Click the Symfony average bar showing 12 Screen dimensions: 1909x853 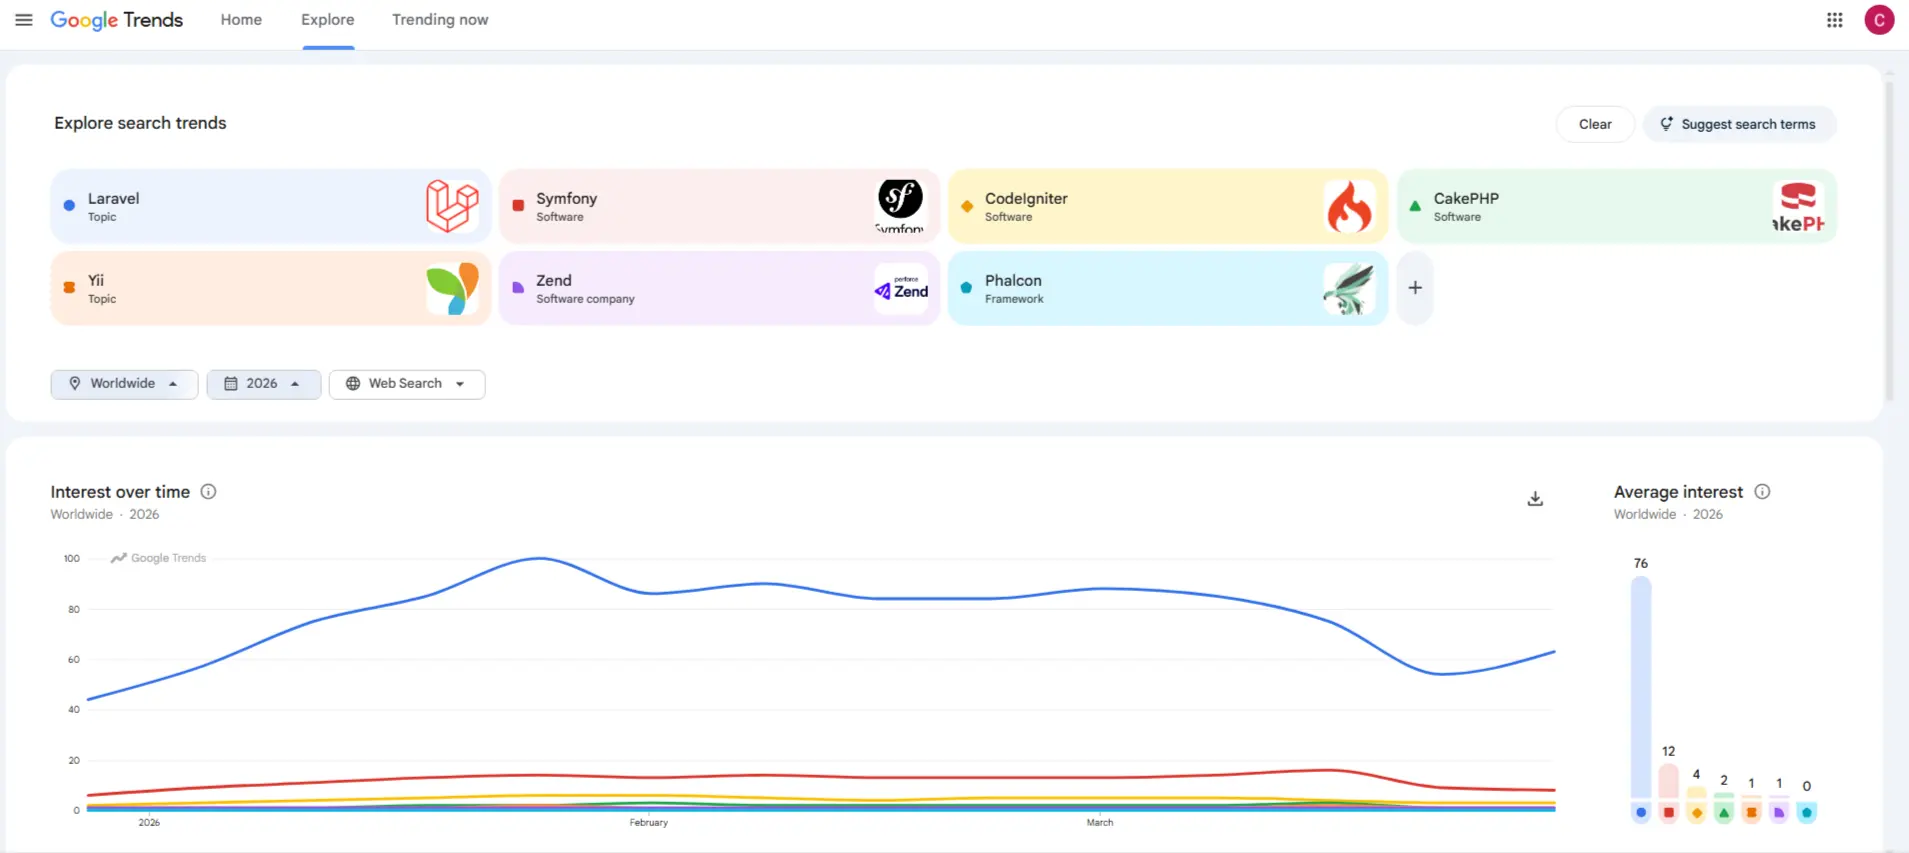coord(1668,781)
